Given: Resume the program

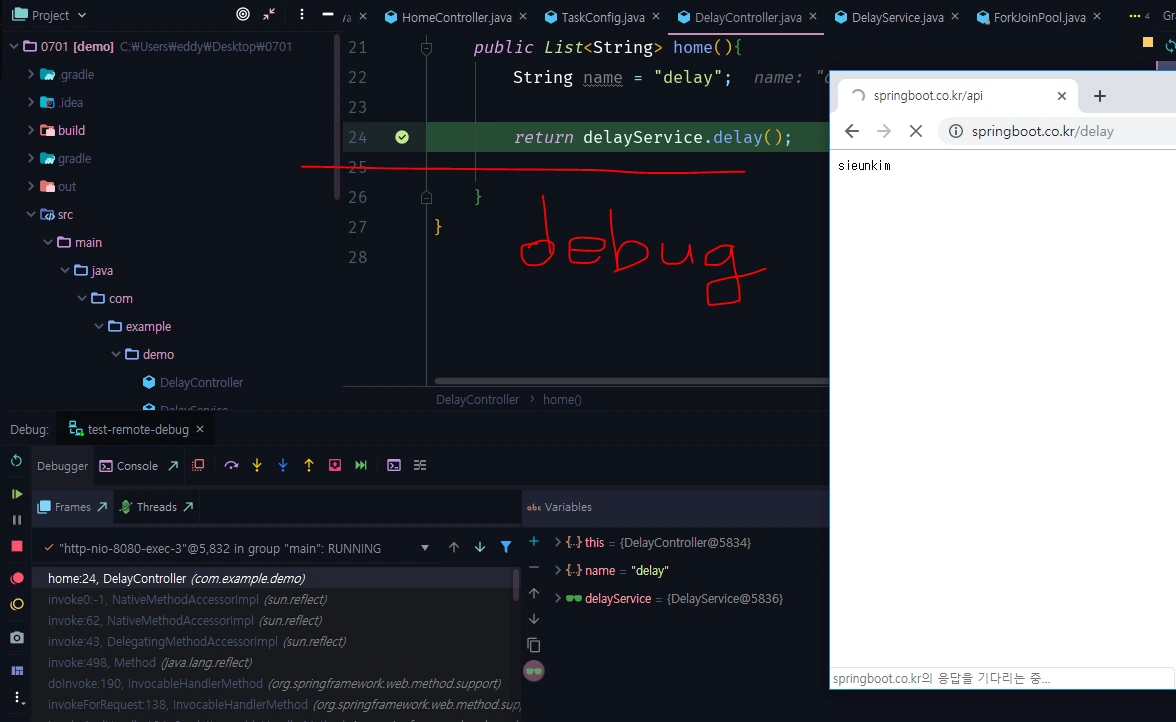Looking at the screenshot, I should (x=16, y=494).
